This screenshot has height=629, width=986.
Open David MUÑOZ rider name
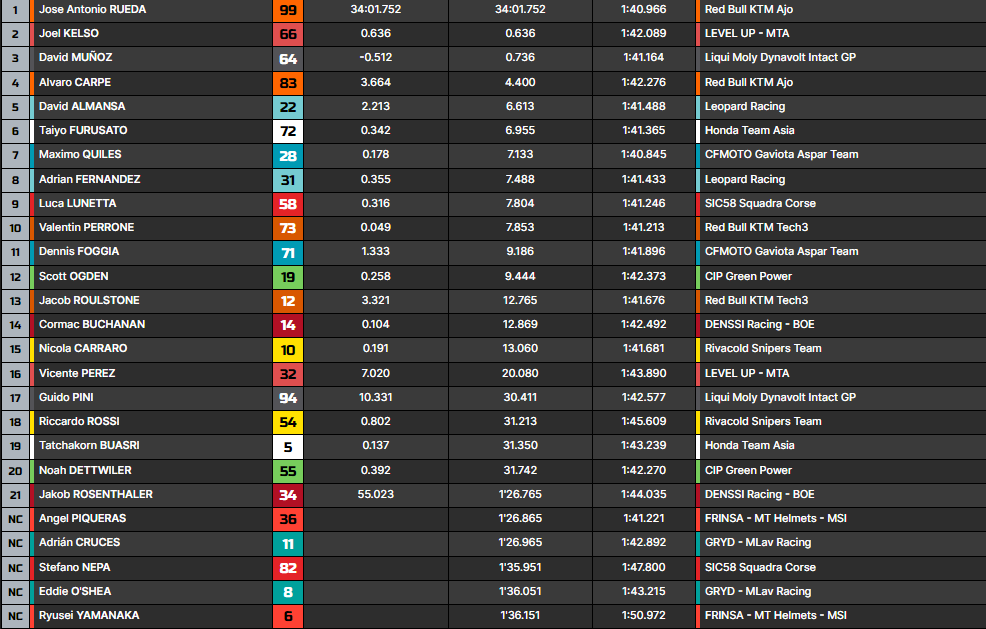pos(76,58)
